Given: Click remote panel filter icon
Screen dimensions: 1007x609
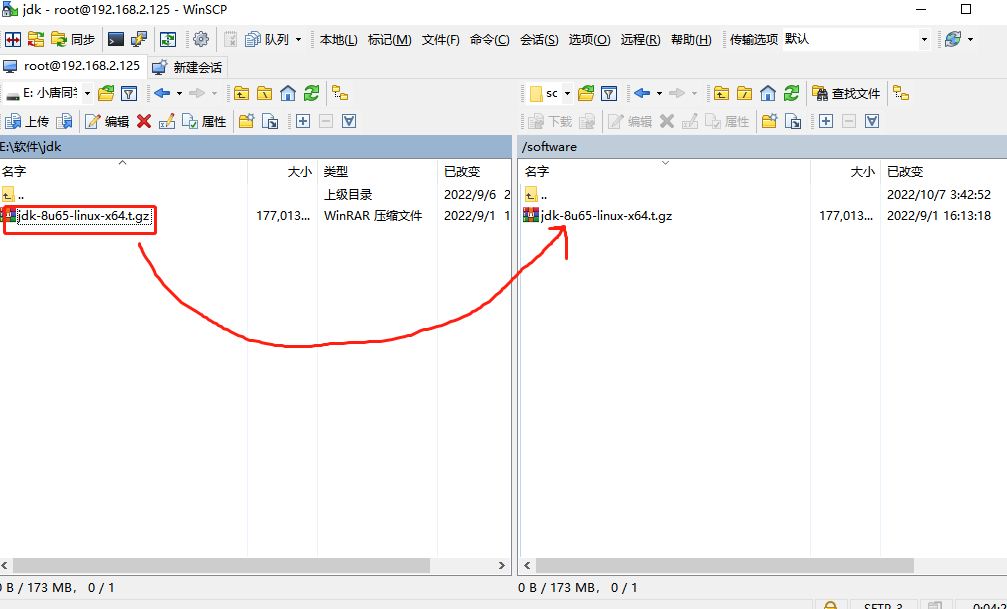Looking at the screenshot, I should point(609,94).
